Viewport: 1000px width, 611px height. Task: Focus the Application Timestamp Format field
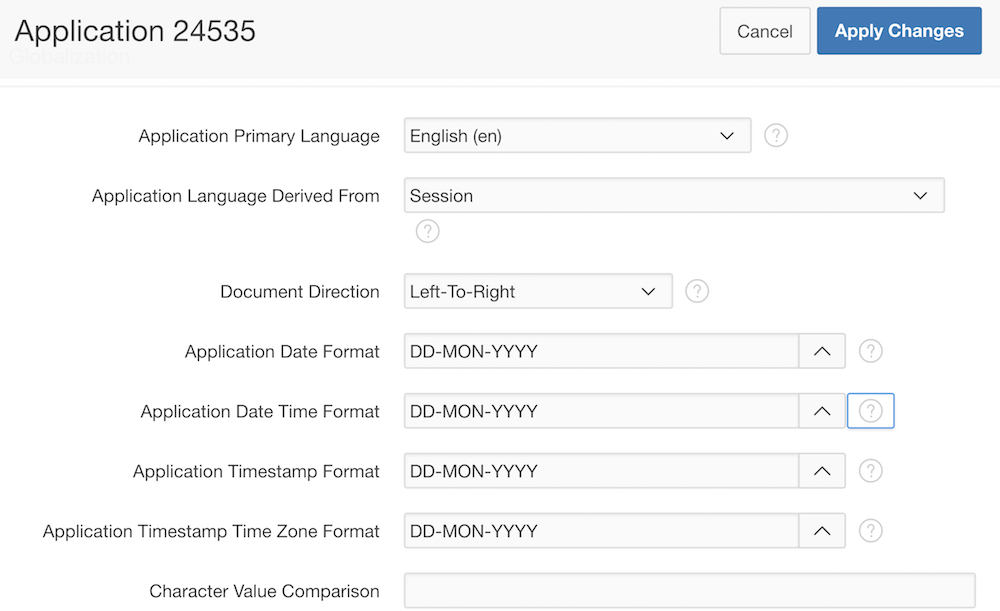coord(601,471)
